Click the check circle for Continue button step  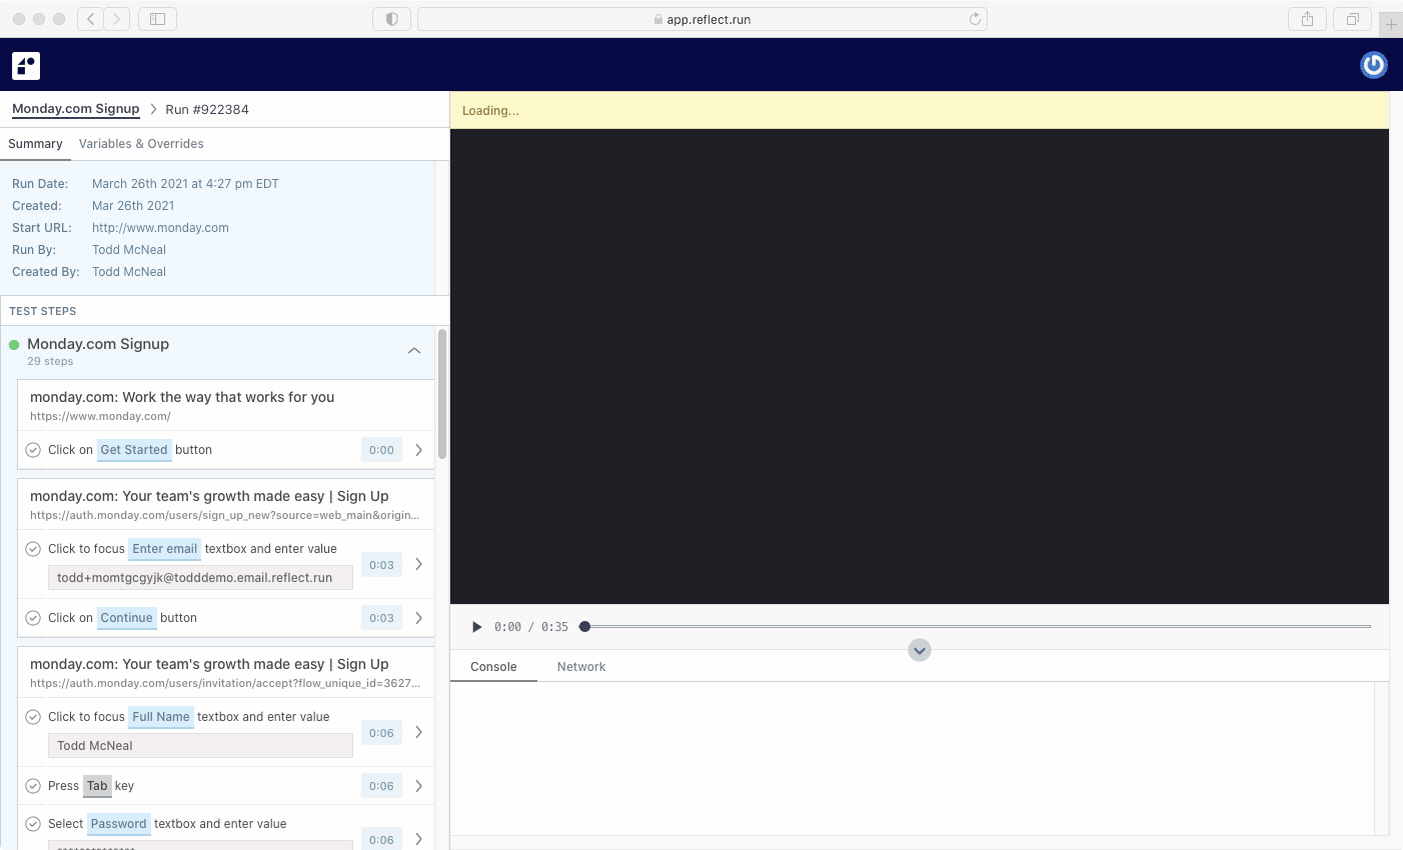[x=33, y=618]
